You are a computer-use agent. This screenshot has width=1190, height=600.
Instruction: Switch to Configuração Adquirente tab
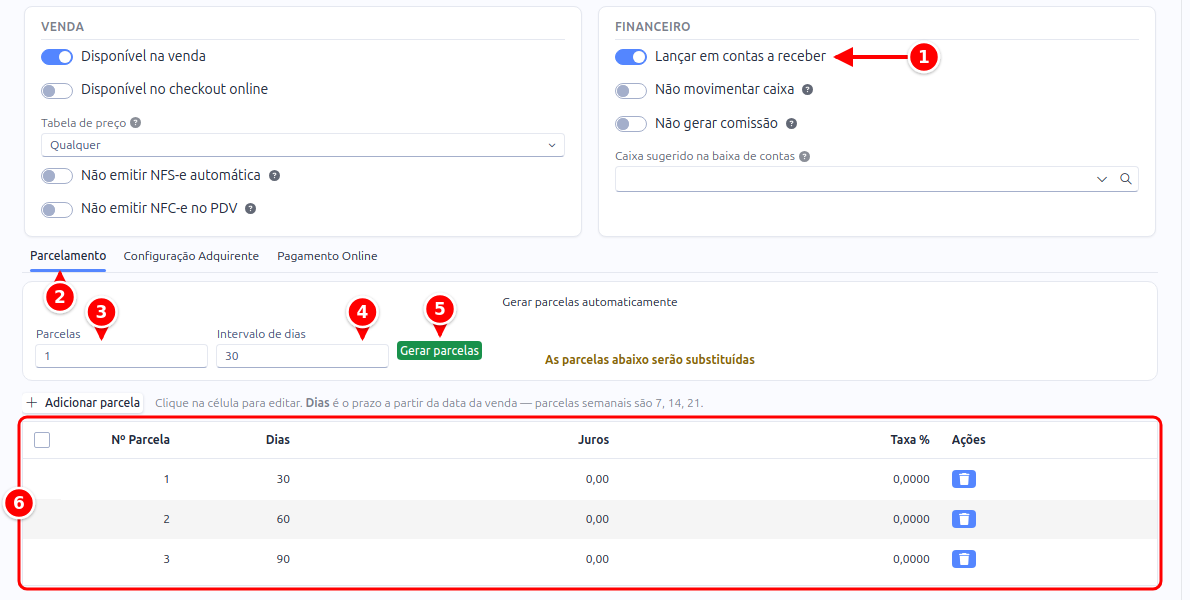(191, 256)
